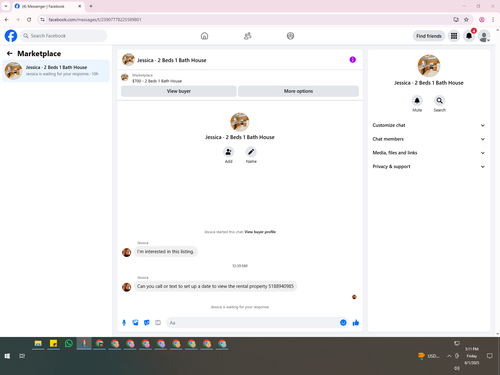Expand the Customize chat section

point(428,125)
